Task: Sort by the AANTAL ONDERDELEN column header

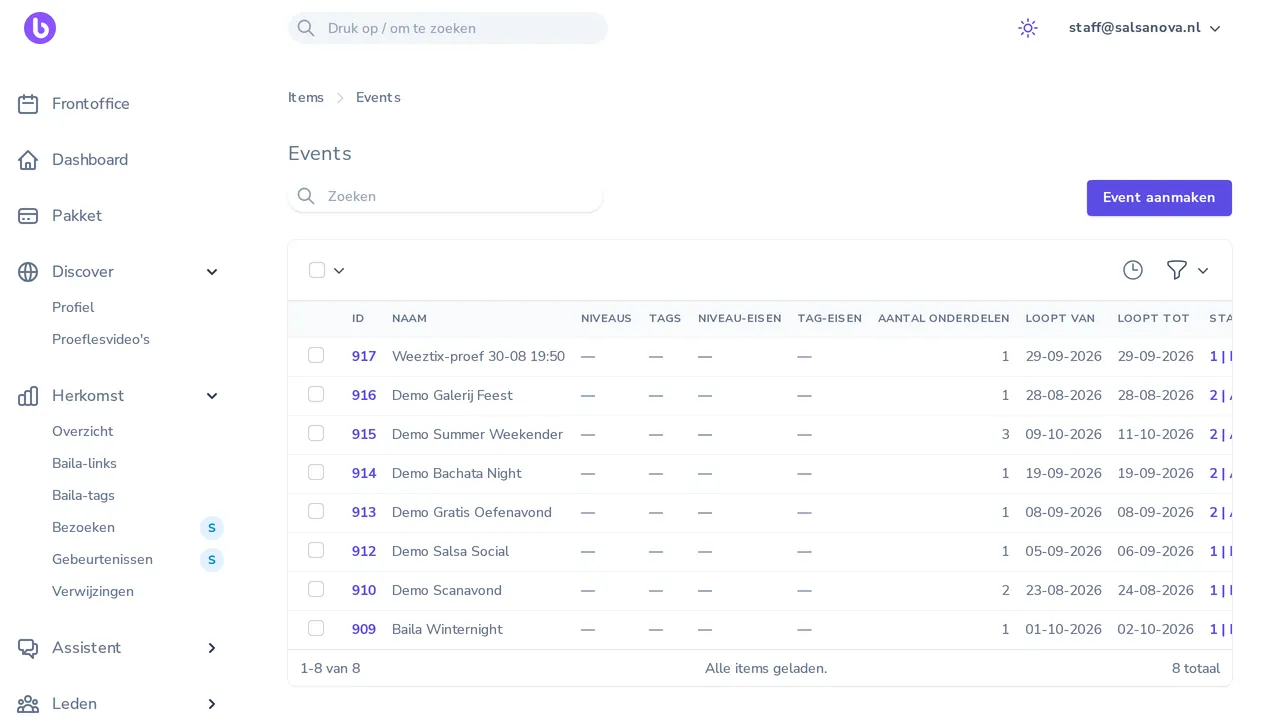Action: click(x=943, y=319)
